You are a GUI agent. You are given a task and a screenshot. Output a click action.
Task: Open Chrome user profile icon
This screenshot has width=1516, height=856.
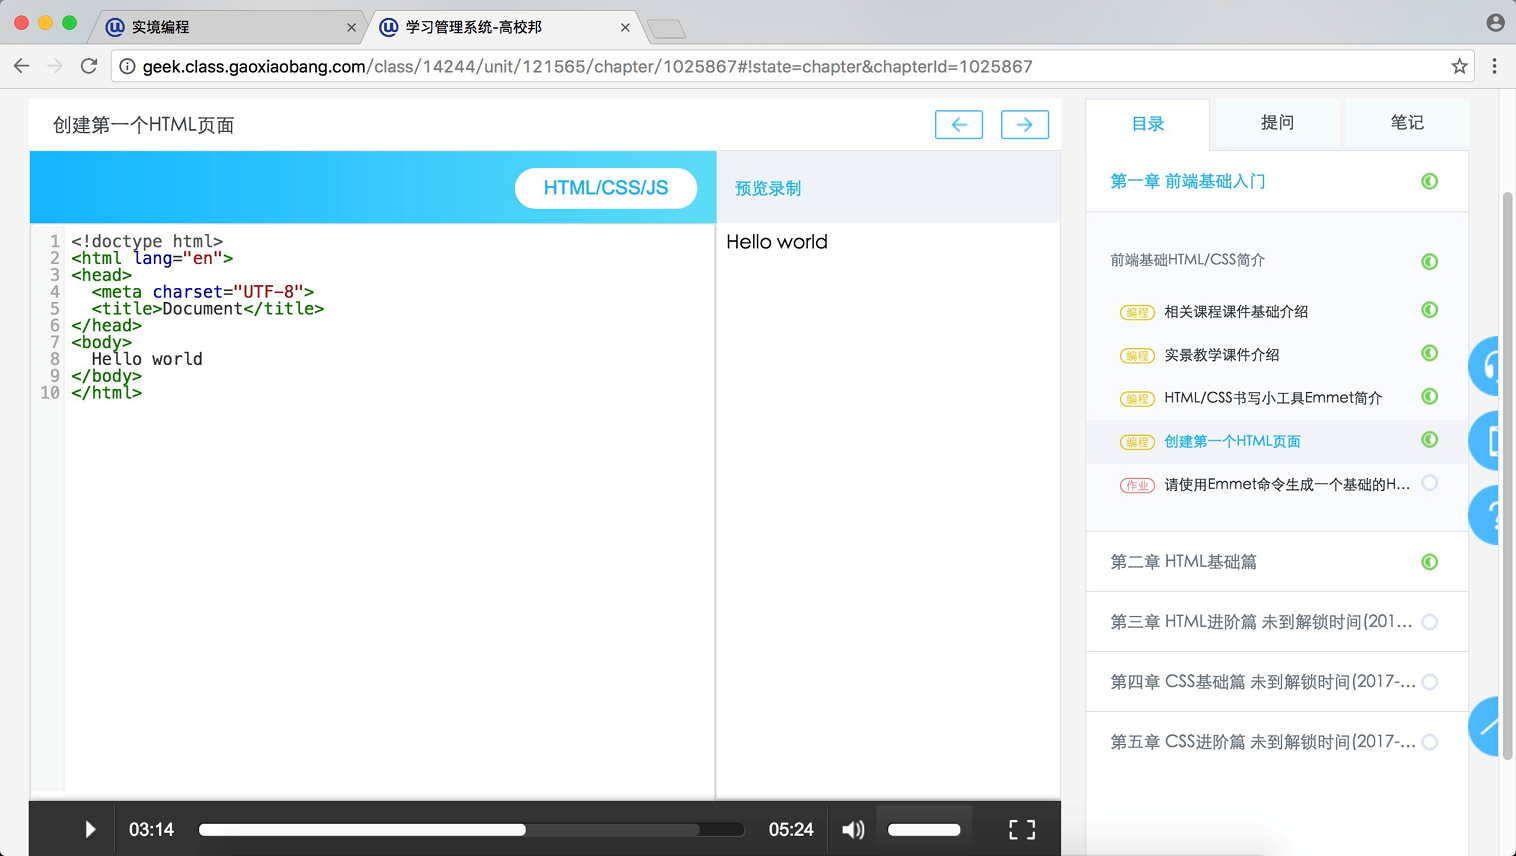(1496, 22)
